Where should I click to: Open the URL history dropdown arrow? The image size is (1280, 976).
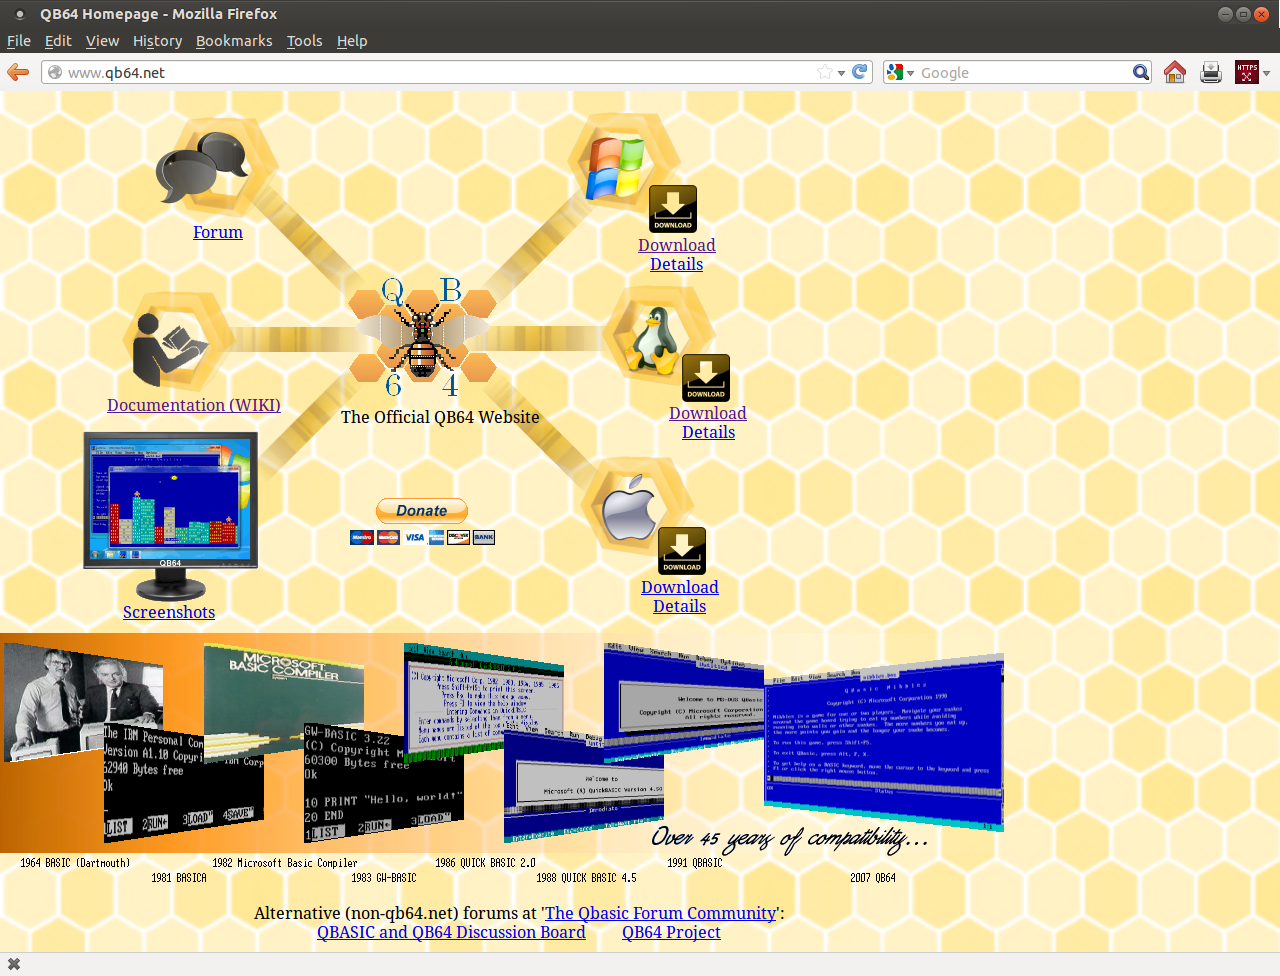tap(841, 73)
